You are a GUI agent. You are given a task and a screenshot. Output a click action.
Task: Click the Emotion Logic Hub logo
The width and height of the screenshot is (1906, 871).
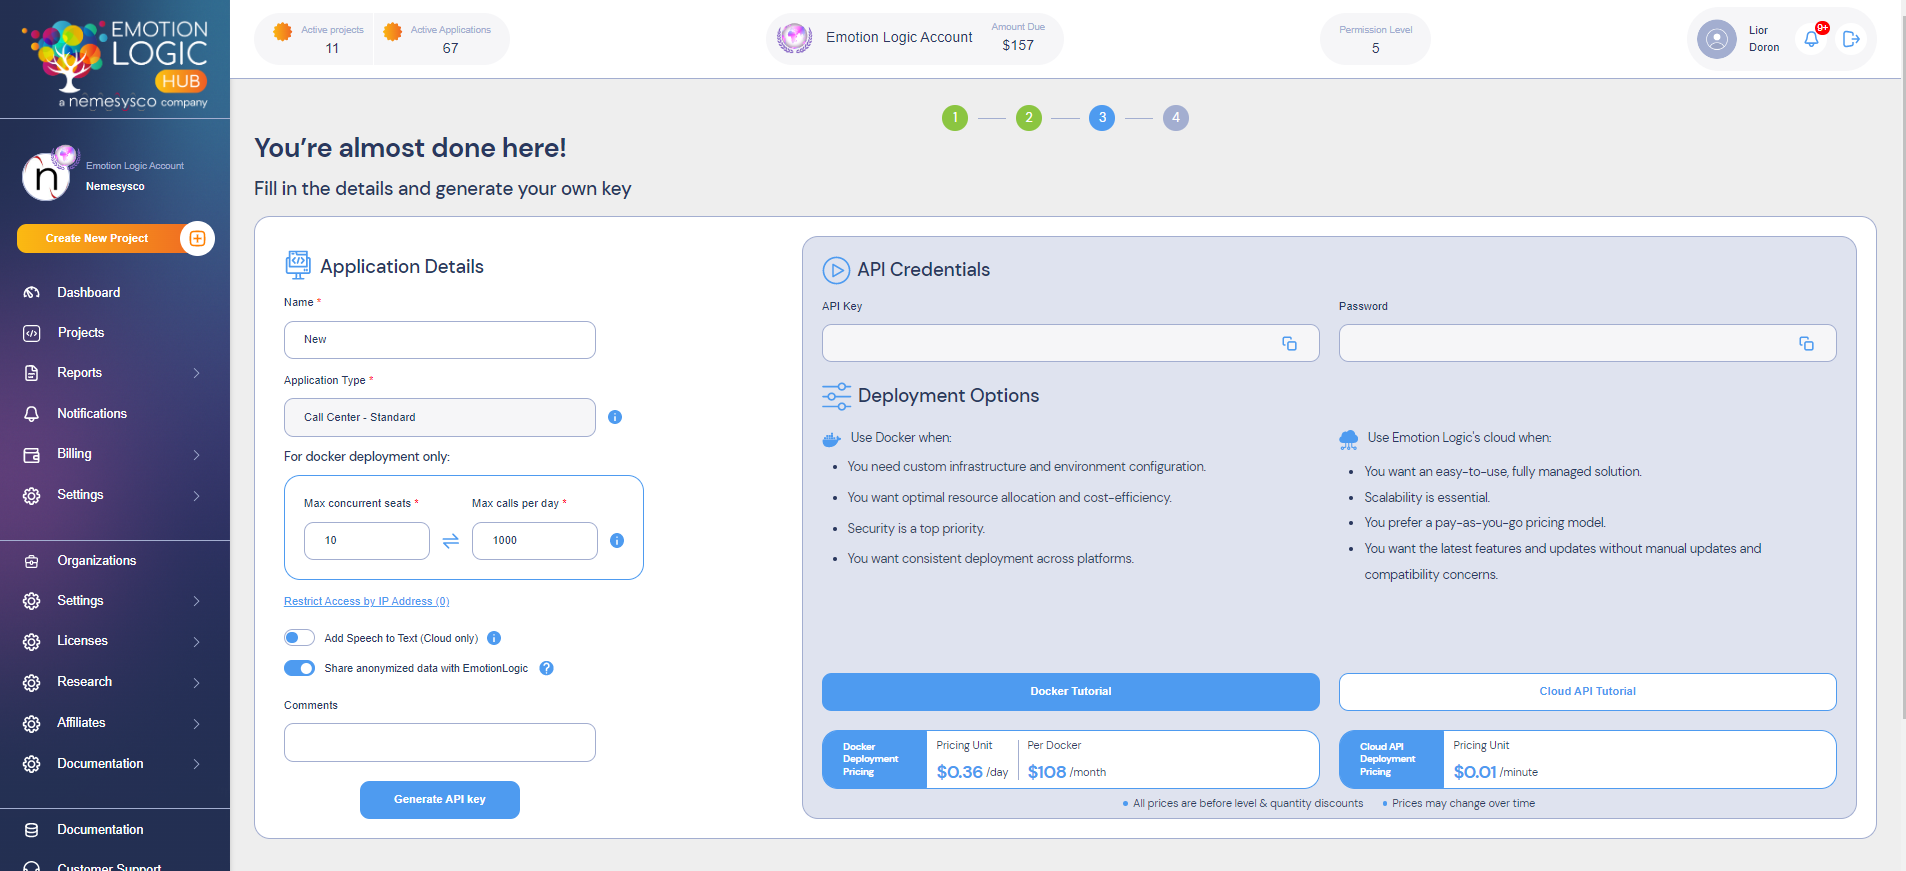115,64
